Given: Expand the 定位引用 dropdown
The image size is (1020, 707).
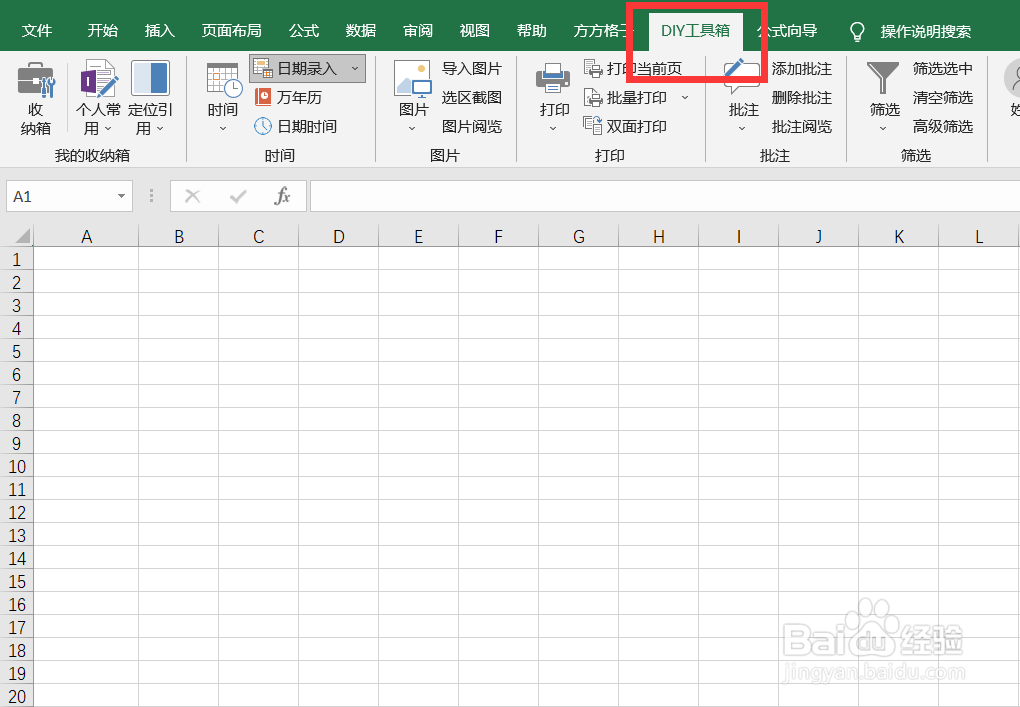Looking at the screenshot, I should (160, 129).
